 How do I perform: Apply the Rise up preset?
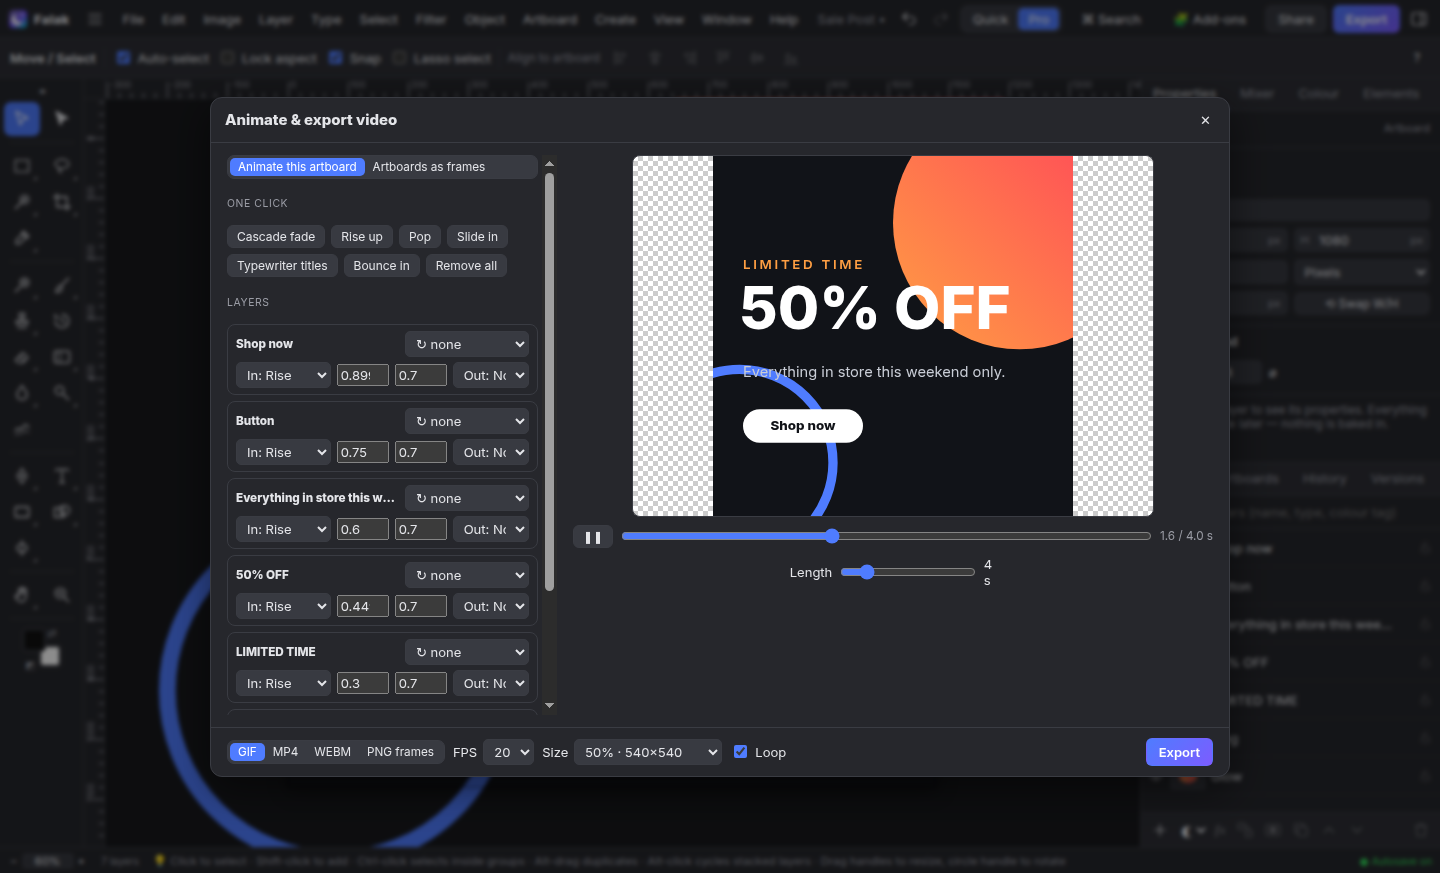362,237
